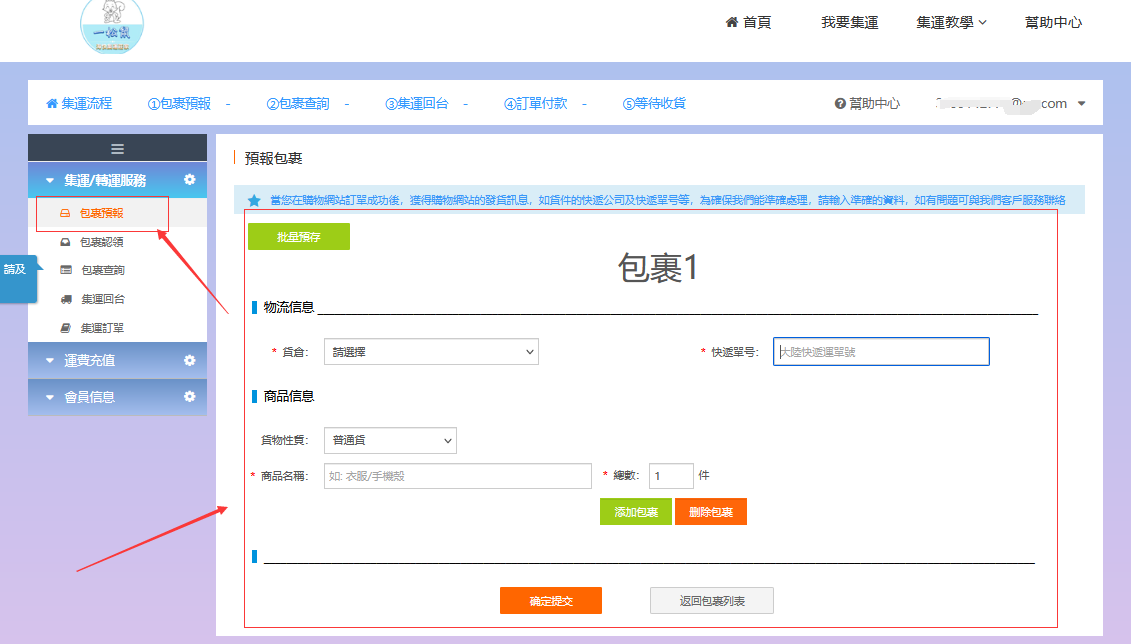The height and width of the screenshot is (644, 1131).
Task: Click gear icon beside 集運/轉運服務
Action: [x=189, y=180]
